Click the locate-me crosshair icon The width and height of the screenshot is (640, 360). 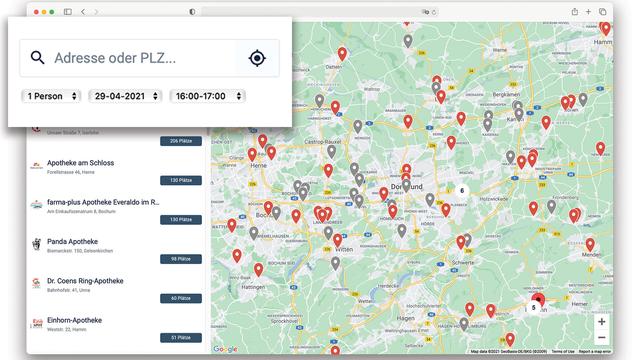(257, 58)
